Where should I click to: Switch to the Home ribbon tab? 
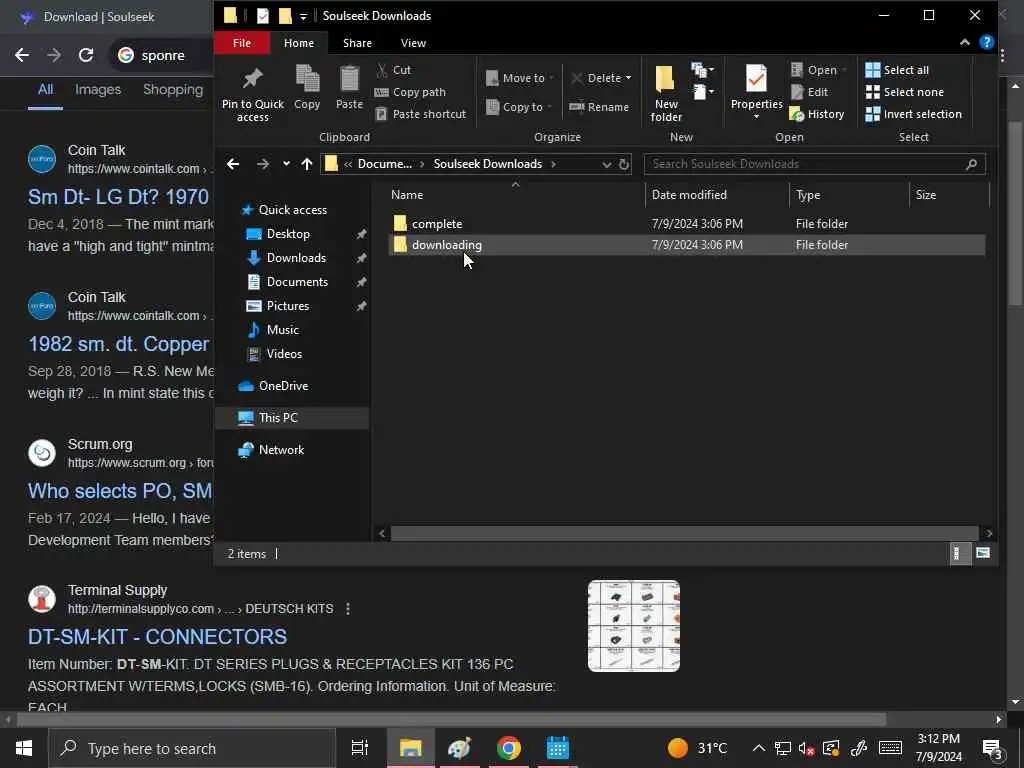[x=298, y=43]
